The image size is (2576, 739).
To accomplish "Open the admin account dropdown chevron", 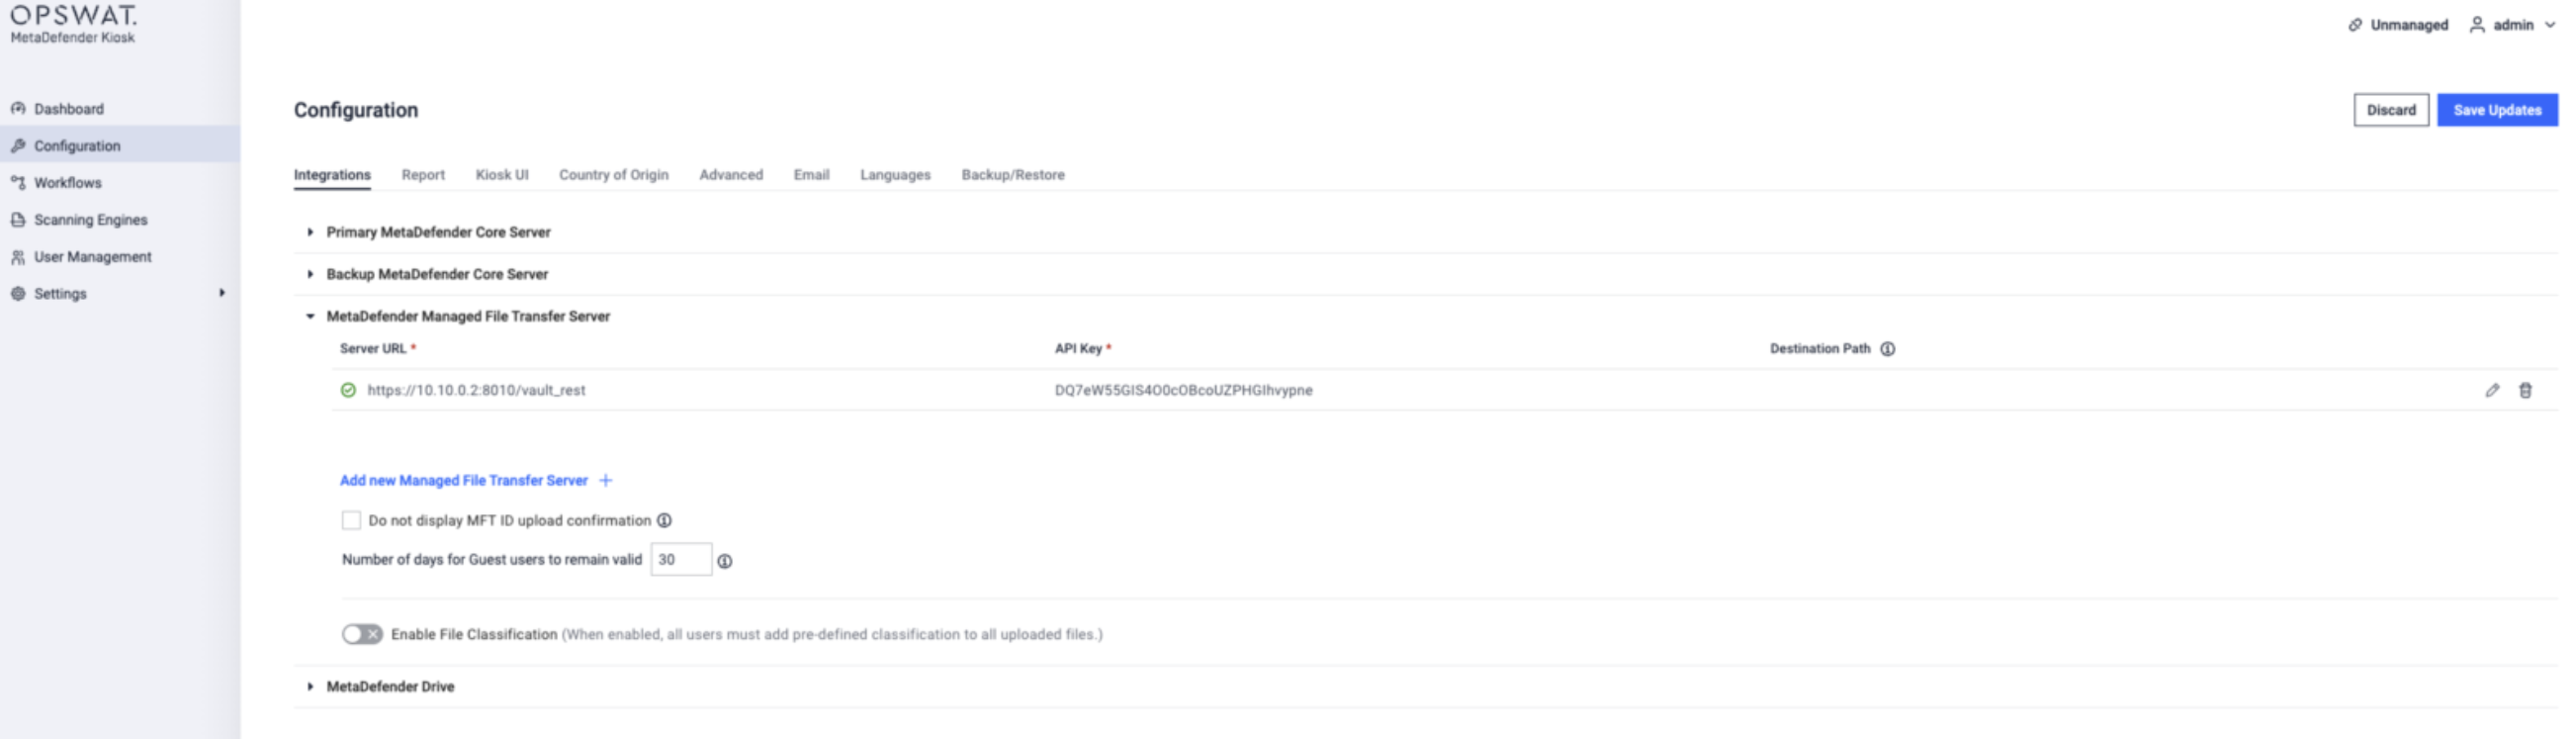I will [2549, 25].
